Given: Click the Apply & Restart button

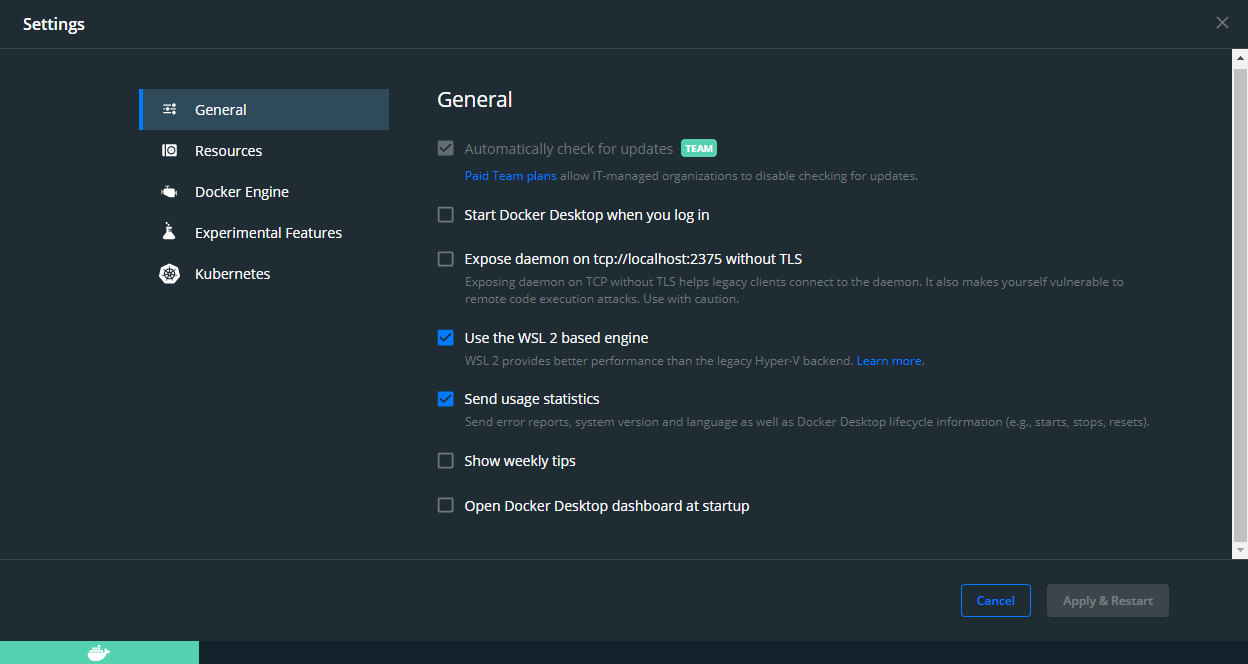Looking at the screenshot, I should tap(1108, 601).
